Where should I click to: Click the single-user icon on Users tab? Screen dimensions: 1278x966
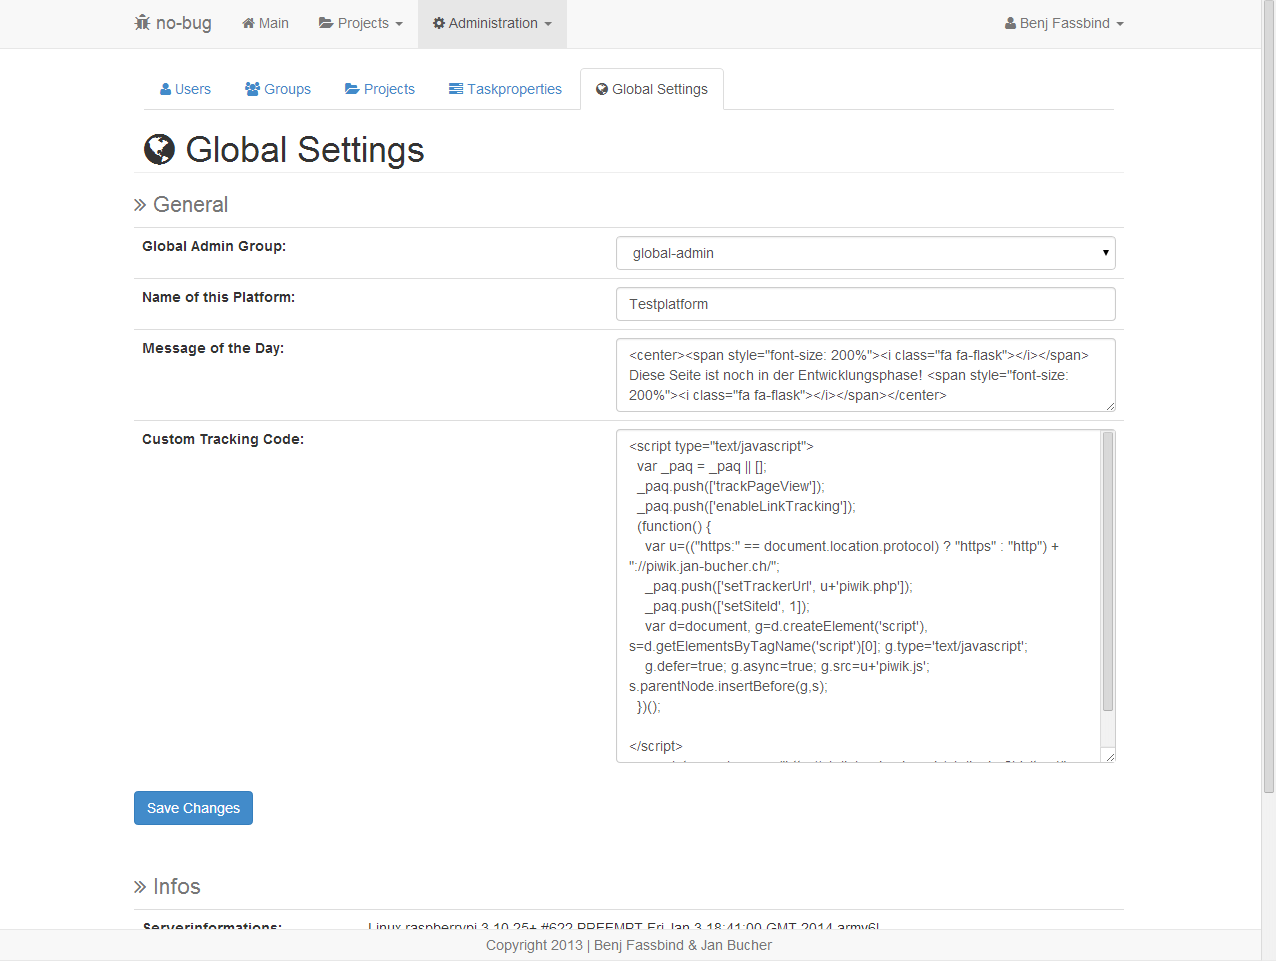click(x=165, y=89)
